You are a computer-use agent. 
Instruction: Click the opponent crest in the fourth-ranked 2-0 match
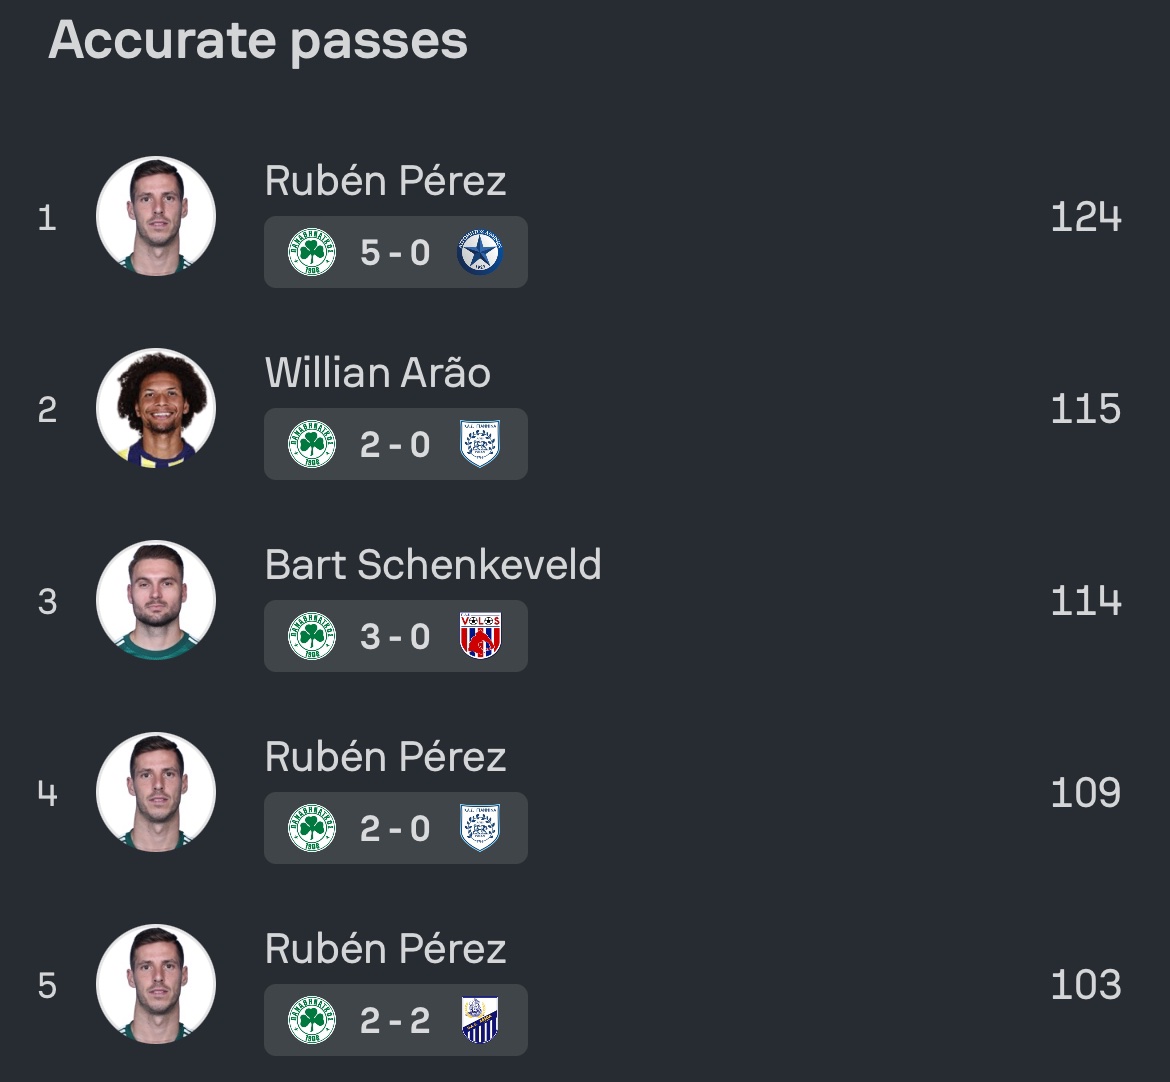point(480,828)
